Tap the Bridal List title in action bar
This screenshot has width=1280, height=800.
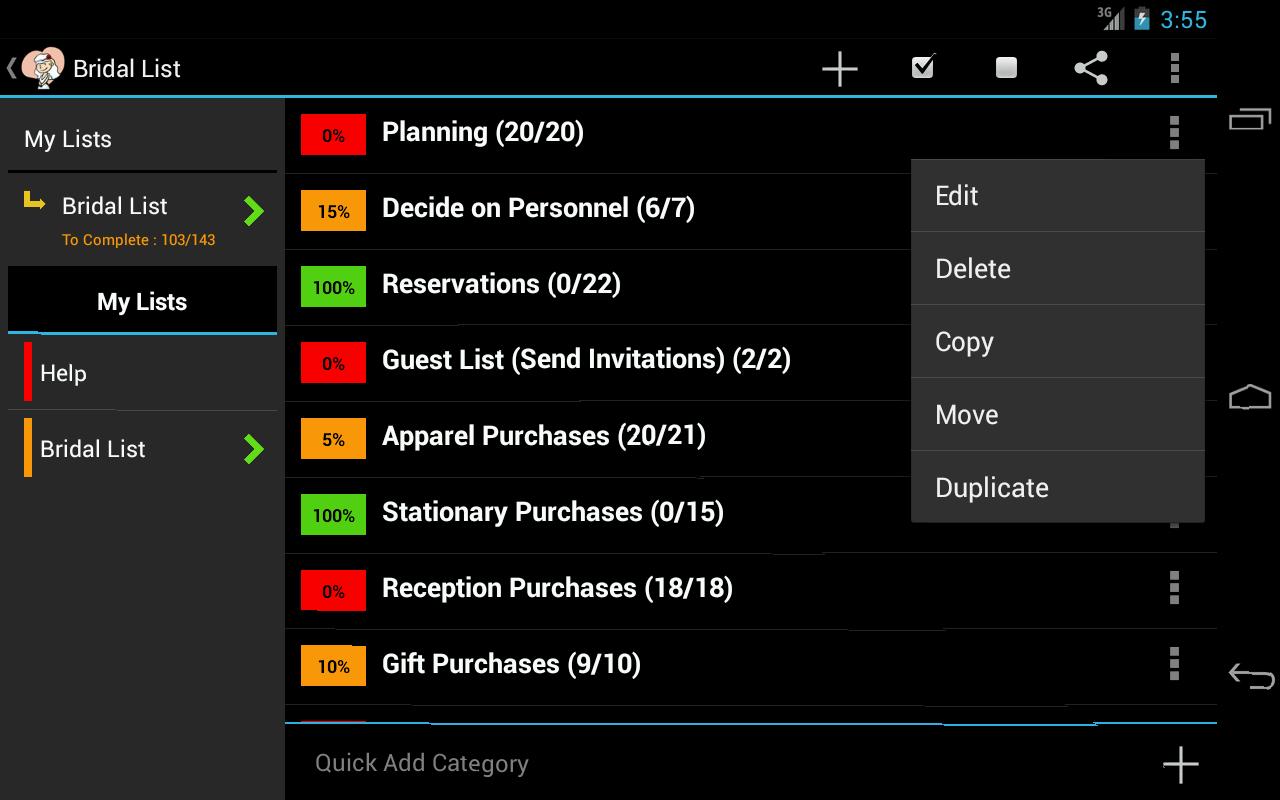point(127,68)
